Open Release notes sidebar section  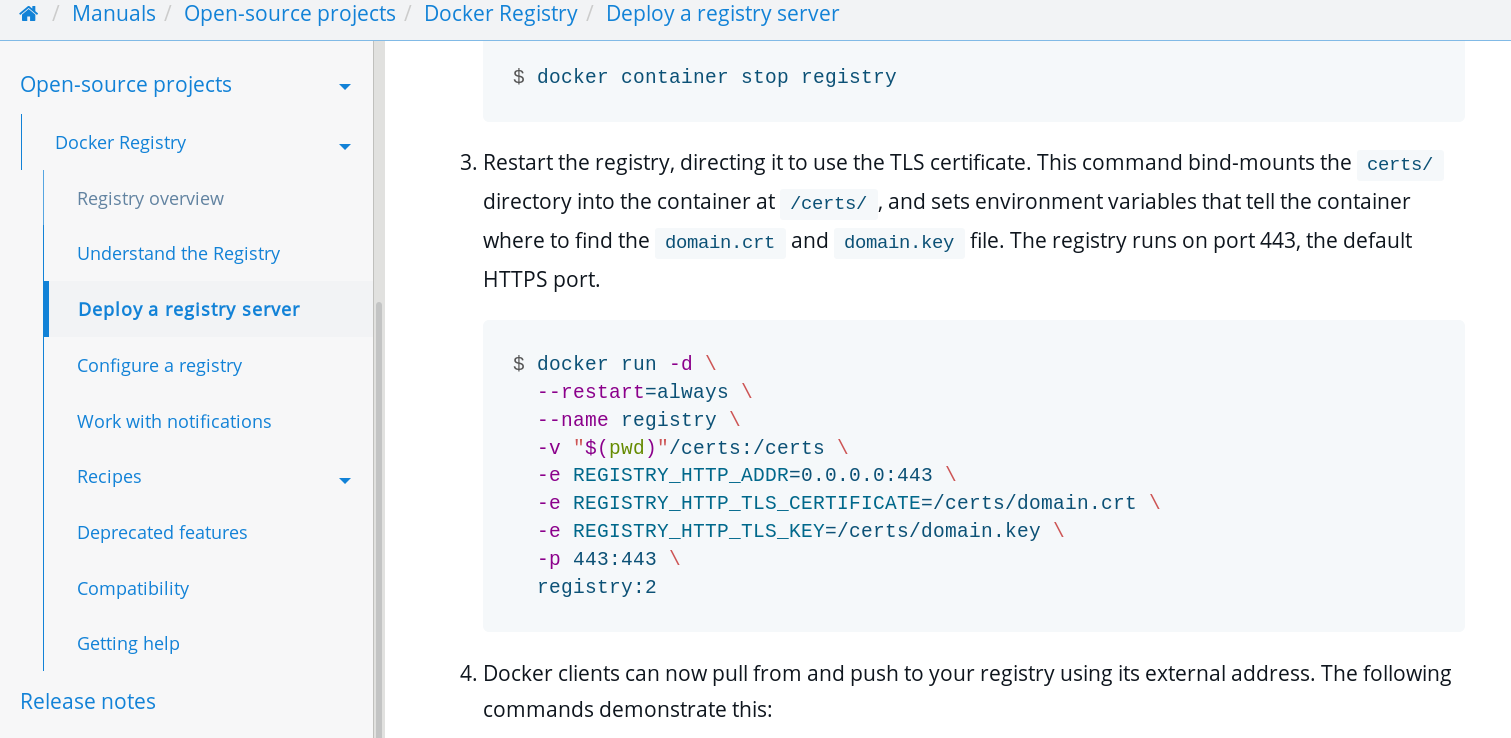click(x=88, y=702)
